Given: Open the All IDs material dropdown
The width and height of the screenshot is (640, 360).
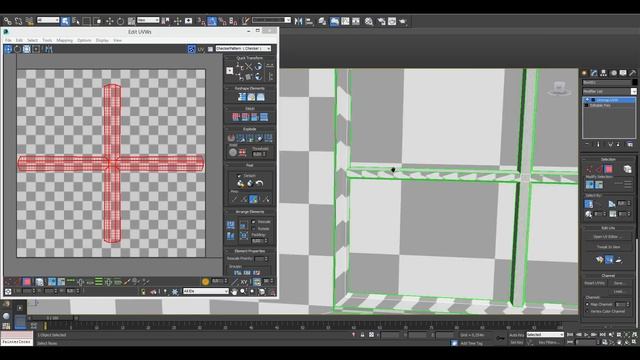Looking at the screenshot, I should pos(206,291).
